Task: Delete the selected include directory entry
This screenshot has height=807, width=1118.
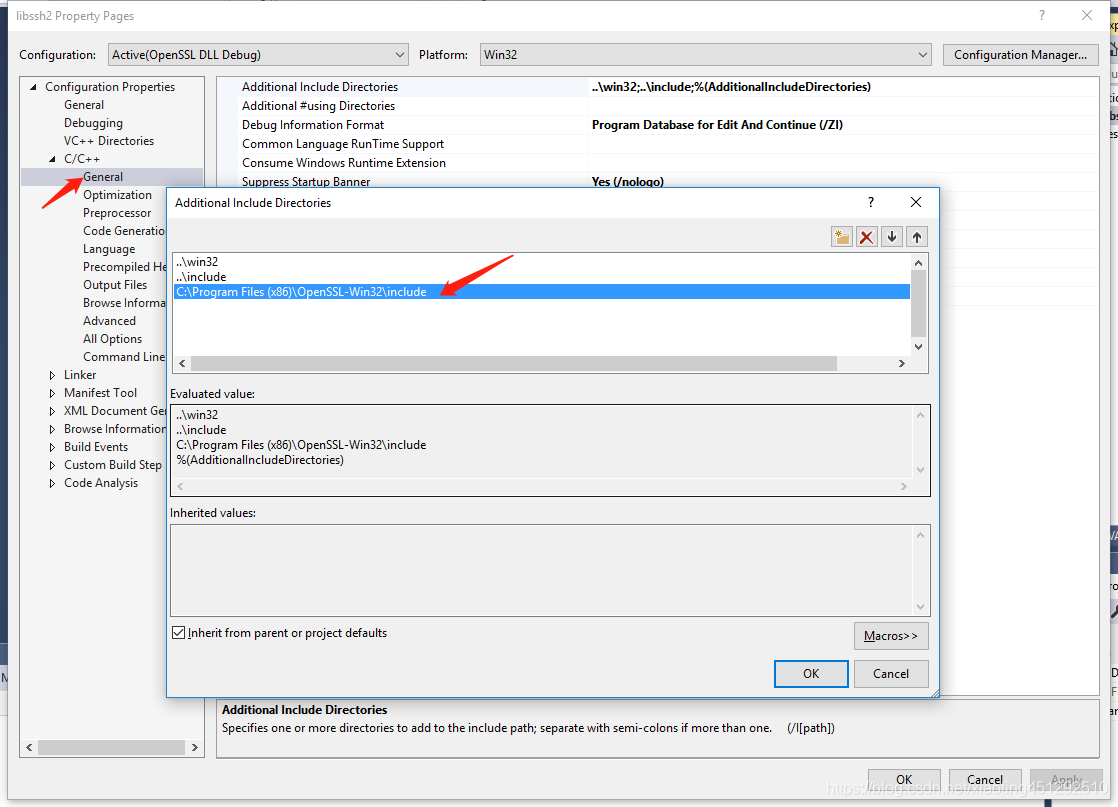Action: (866, 236)
